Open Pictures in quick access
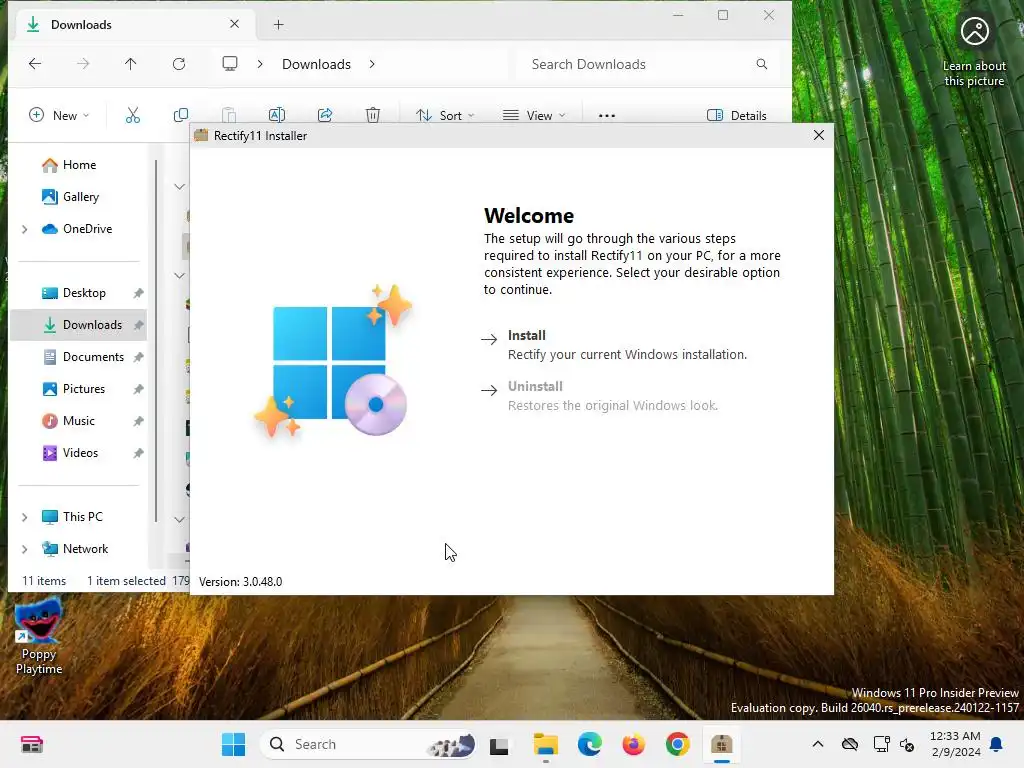Image resolution: width=1024 pixels, height=768 pixels. pos(74,389)
